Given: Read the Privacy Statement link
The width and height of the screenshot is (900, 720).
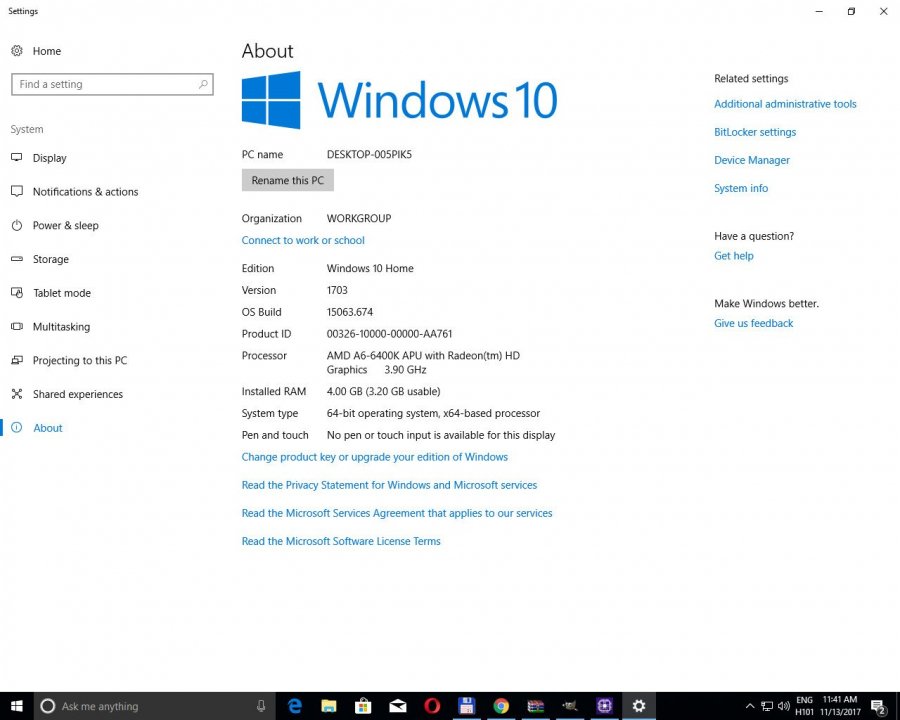Looking at the screenshot, I should 389,485.
